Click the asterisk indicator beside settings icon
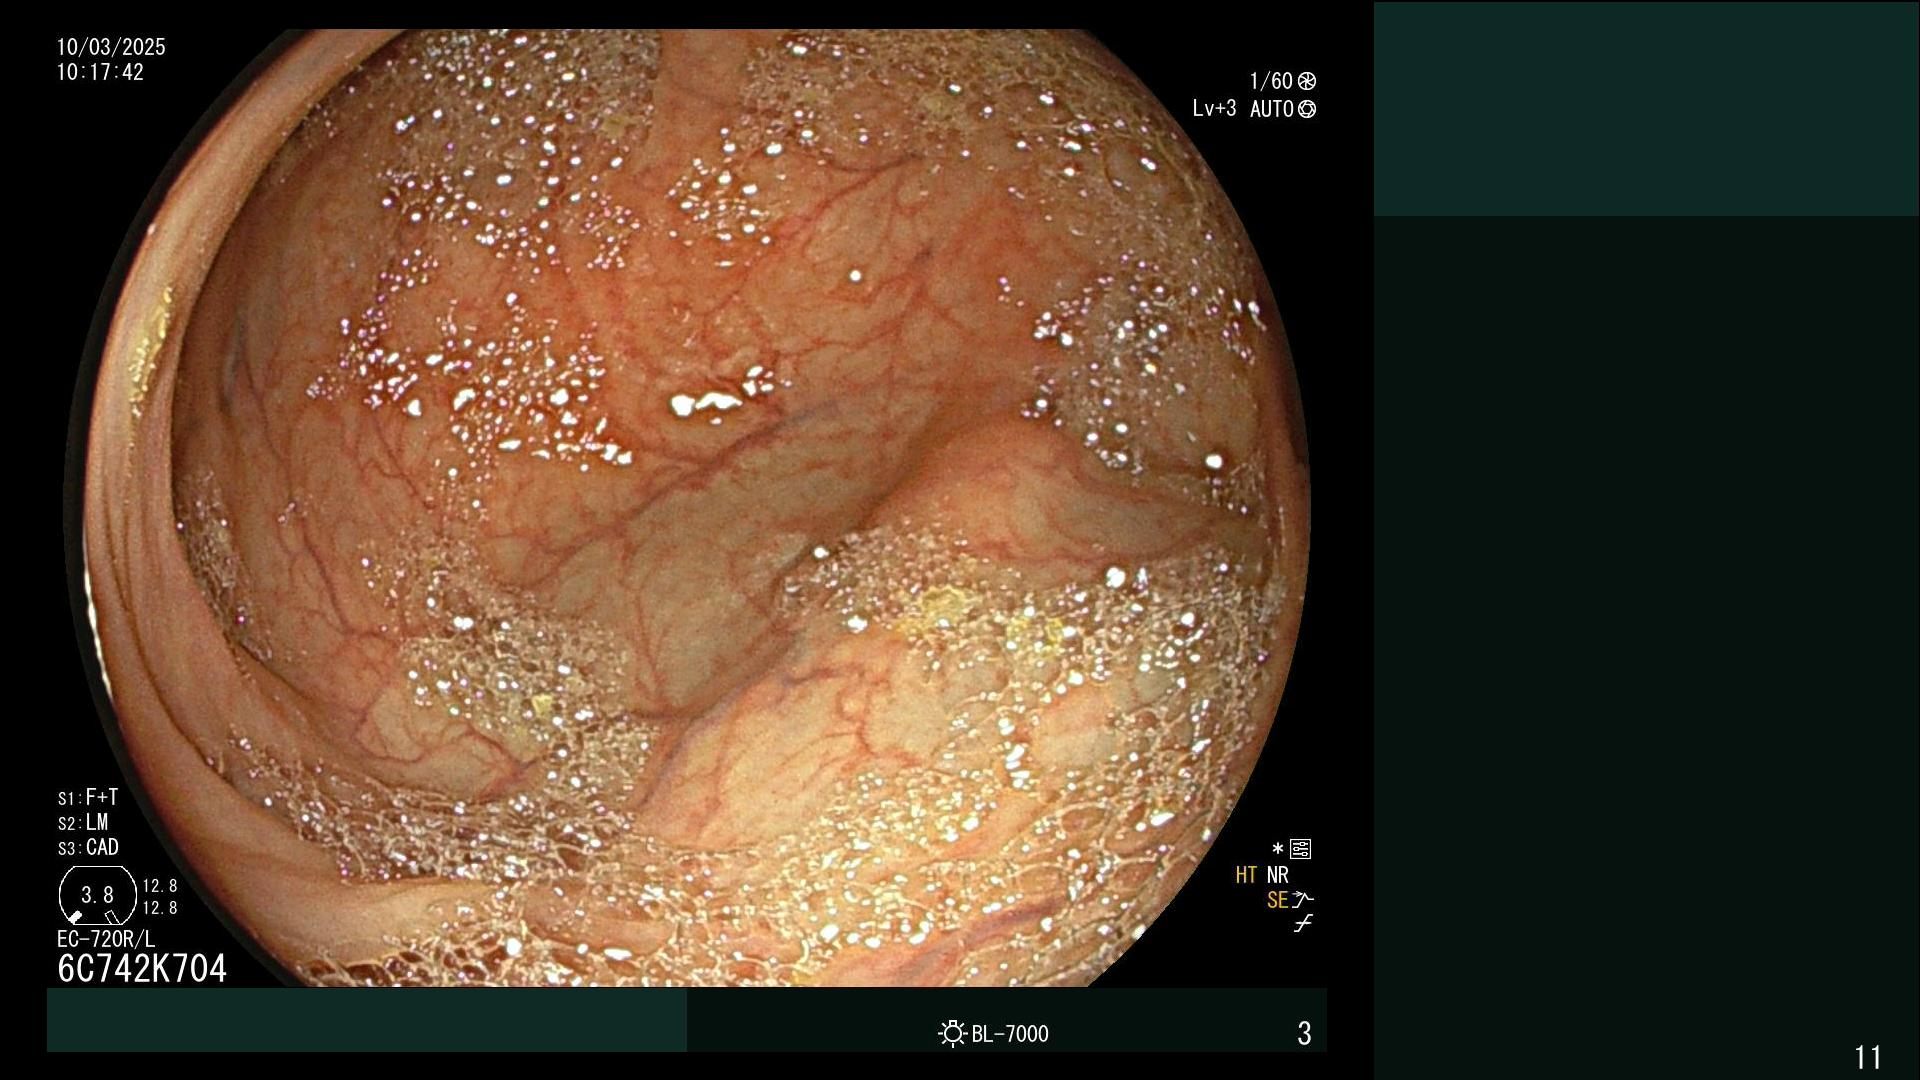Image resolution: width=1920 pixels, height=1080 pixels. (1277, 849)
